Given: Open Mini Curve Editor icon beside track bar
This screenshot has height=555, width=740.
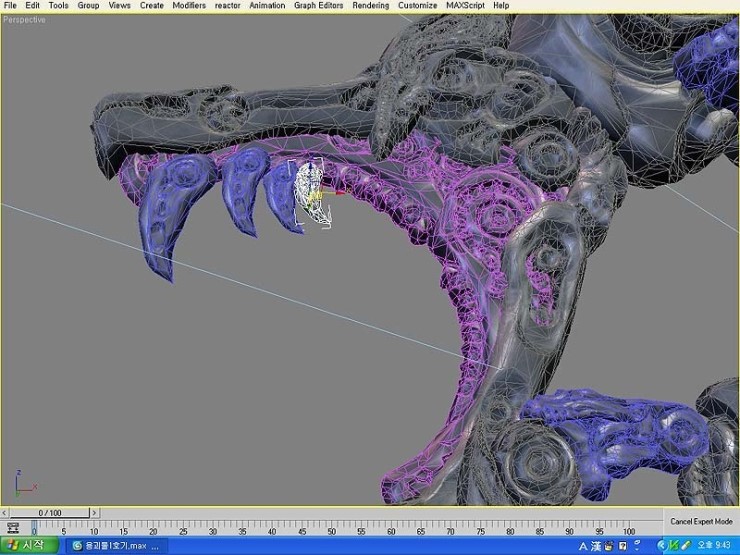Looking at the screenshot, I should tap(13, 528).
